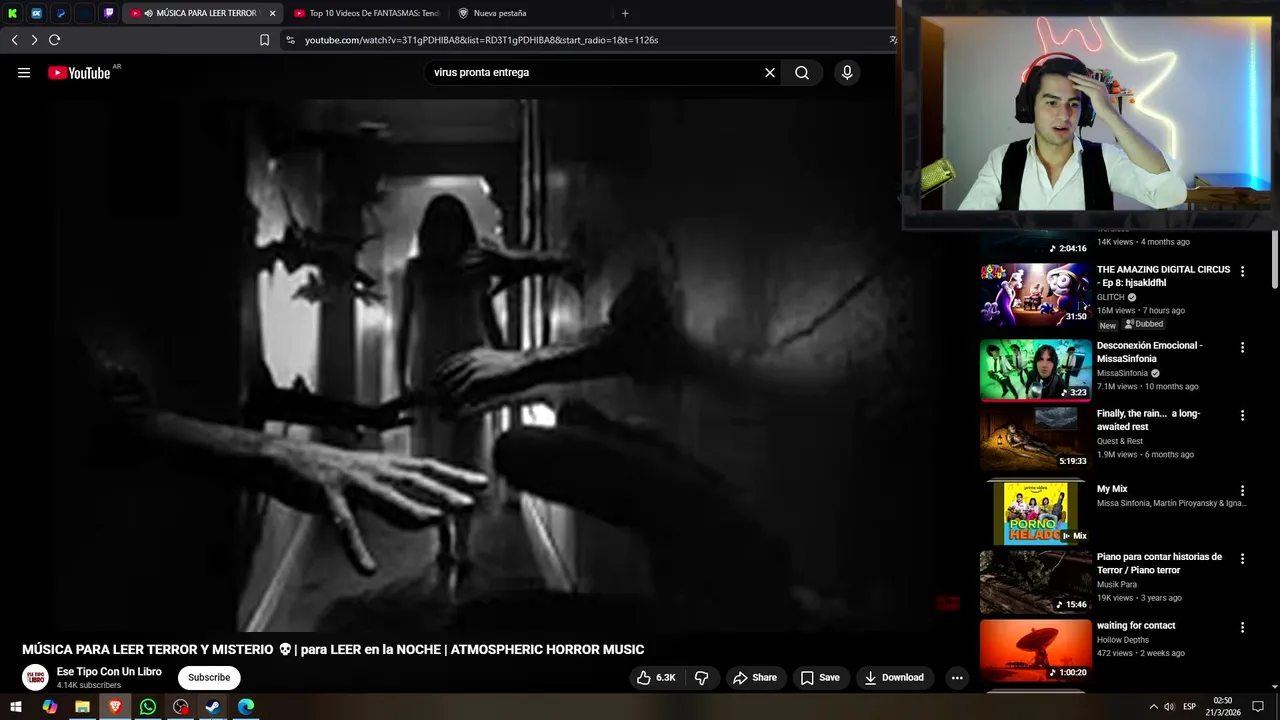Switch to pinned Kick tab

click(x=13, y=13)
